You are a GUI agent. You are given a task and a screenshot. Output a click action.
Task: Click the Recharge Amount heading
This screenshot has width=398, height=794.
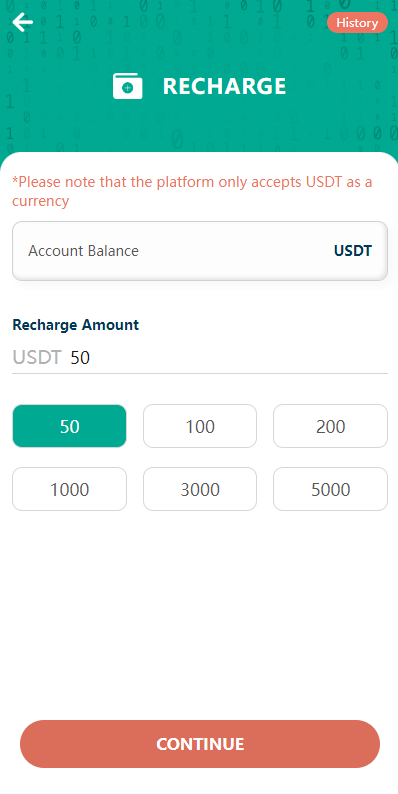pyautogui.click(x=75, y=325)
